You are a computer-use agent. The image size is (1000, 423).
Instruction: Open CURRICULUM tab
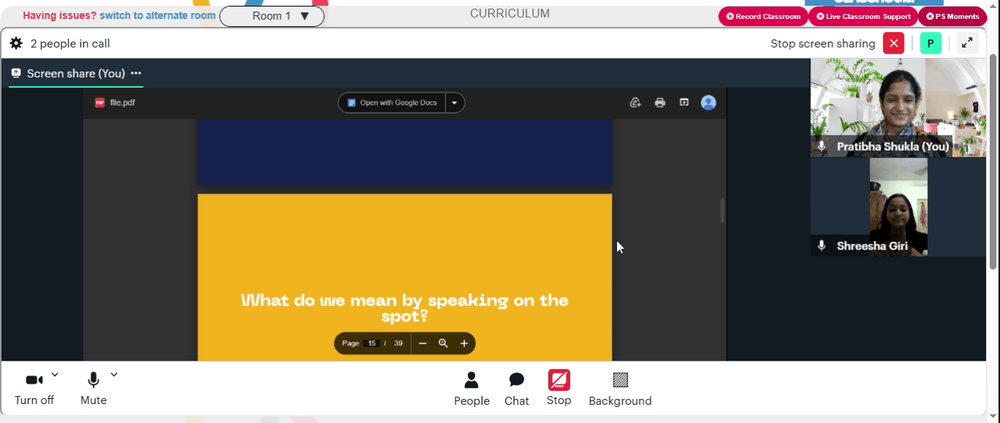click(510, 13)
